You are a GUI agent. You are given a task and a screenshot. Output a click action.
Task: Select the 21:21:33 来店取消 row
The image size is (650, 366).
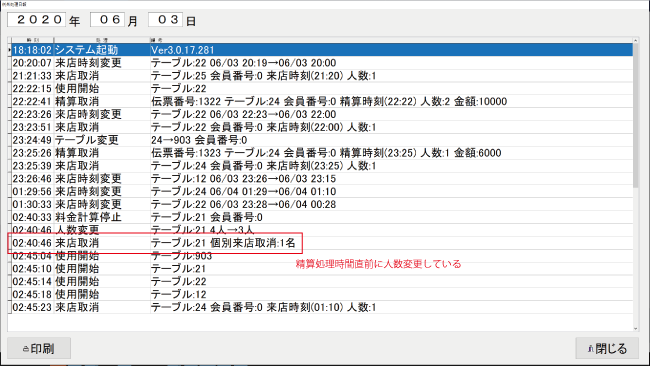click(322, 75)
